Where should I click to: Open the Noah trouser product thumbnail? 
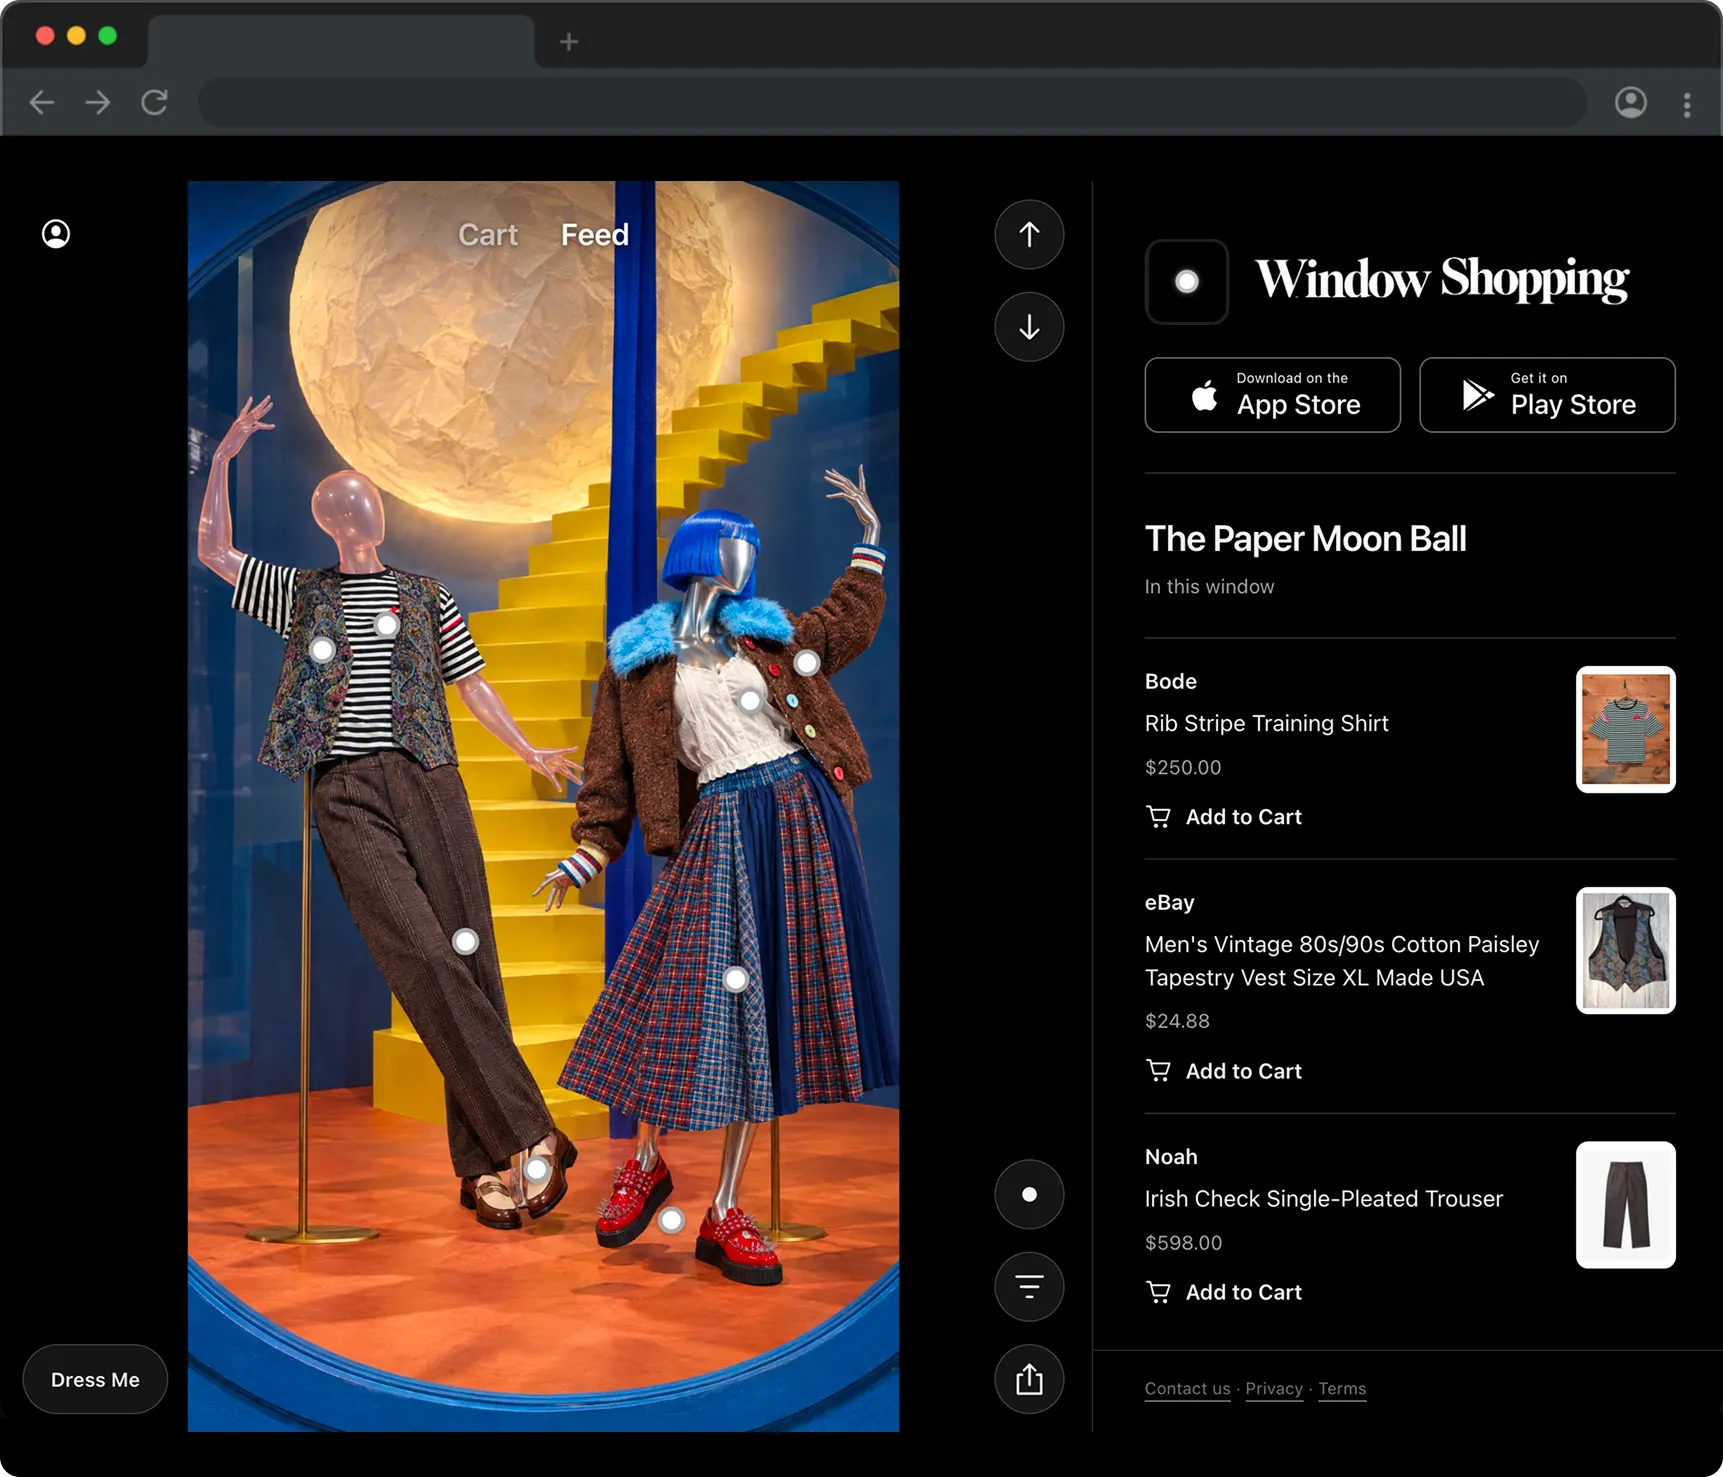pos(1626,1205)
